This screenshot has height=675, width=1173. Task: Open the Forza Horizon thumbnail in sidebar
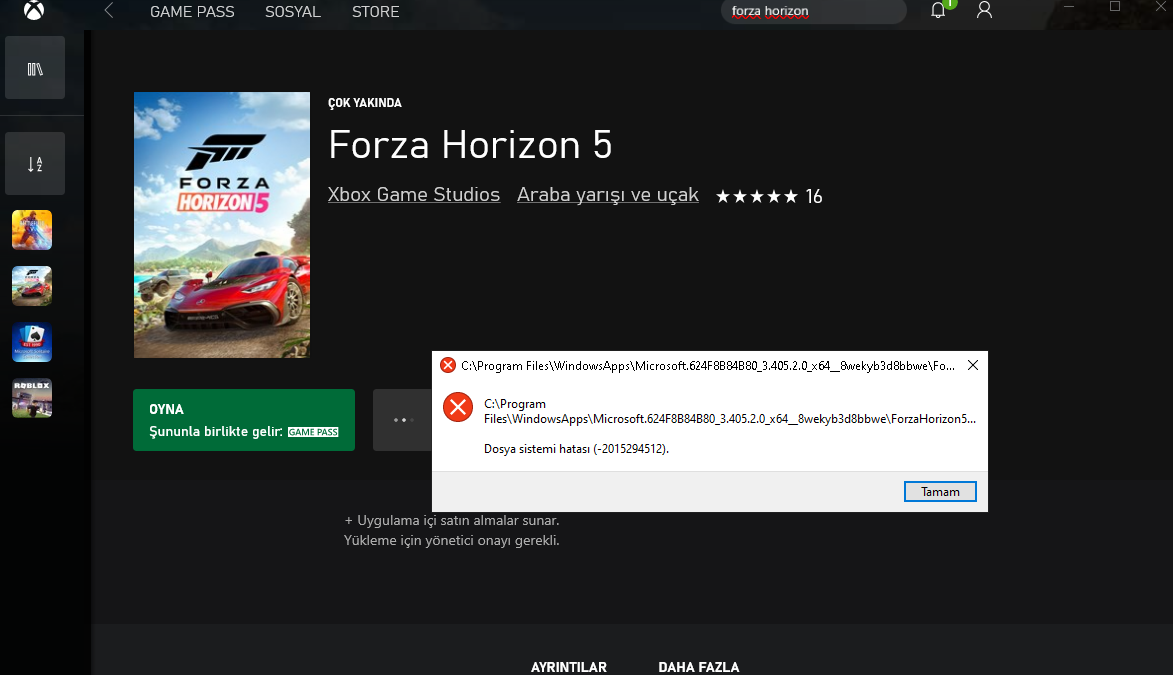(x=32, y=286)
